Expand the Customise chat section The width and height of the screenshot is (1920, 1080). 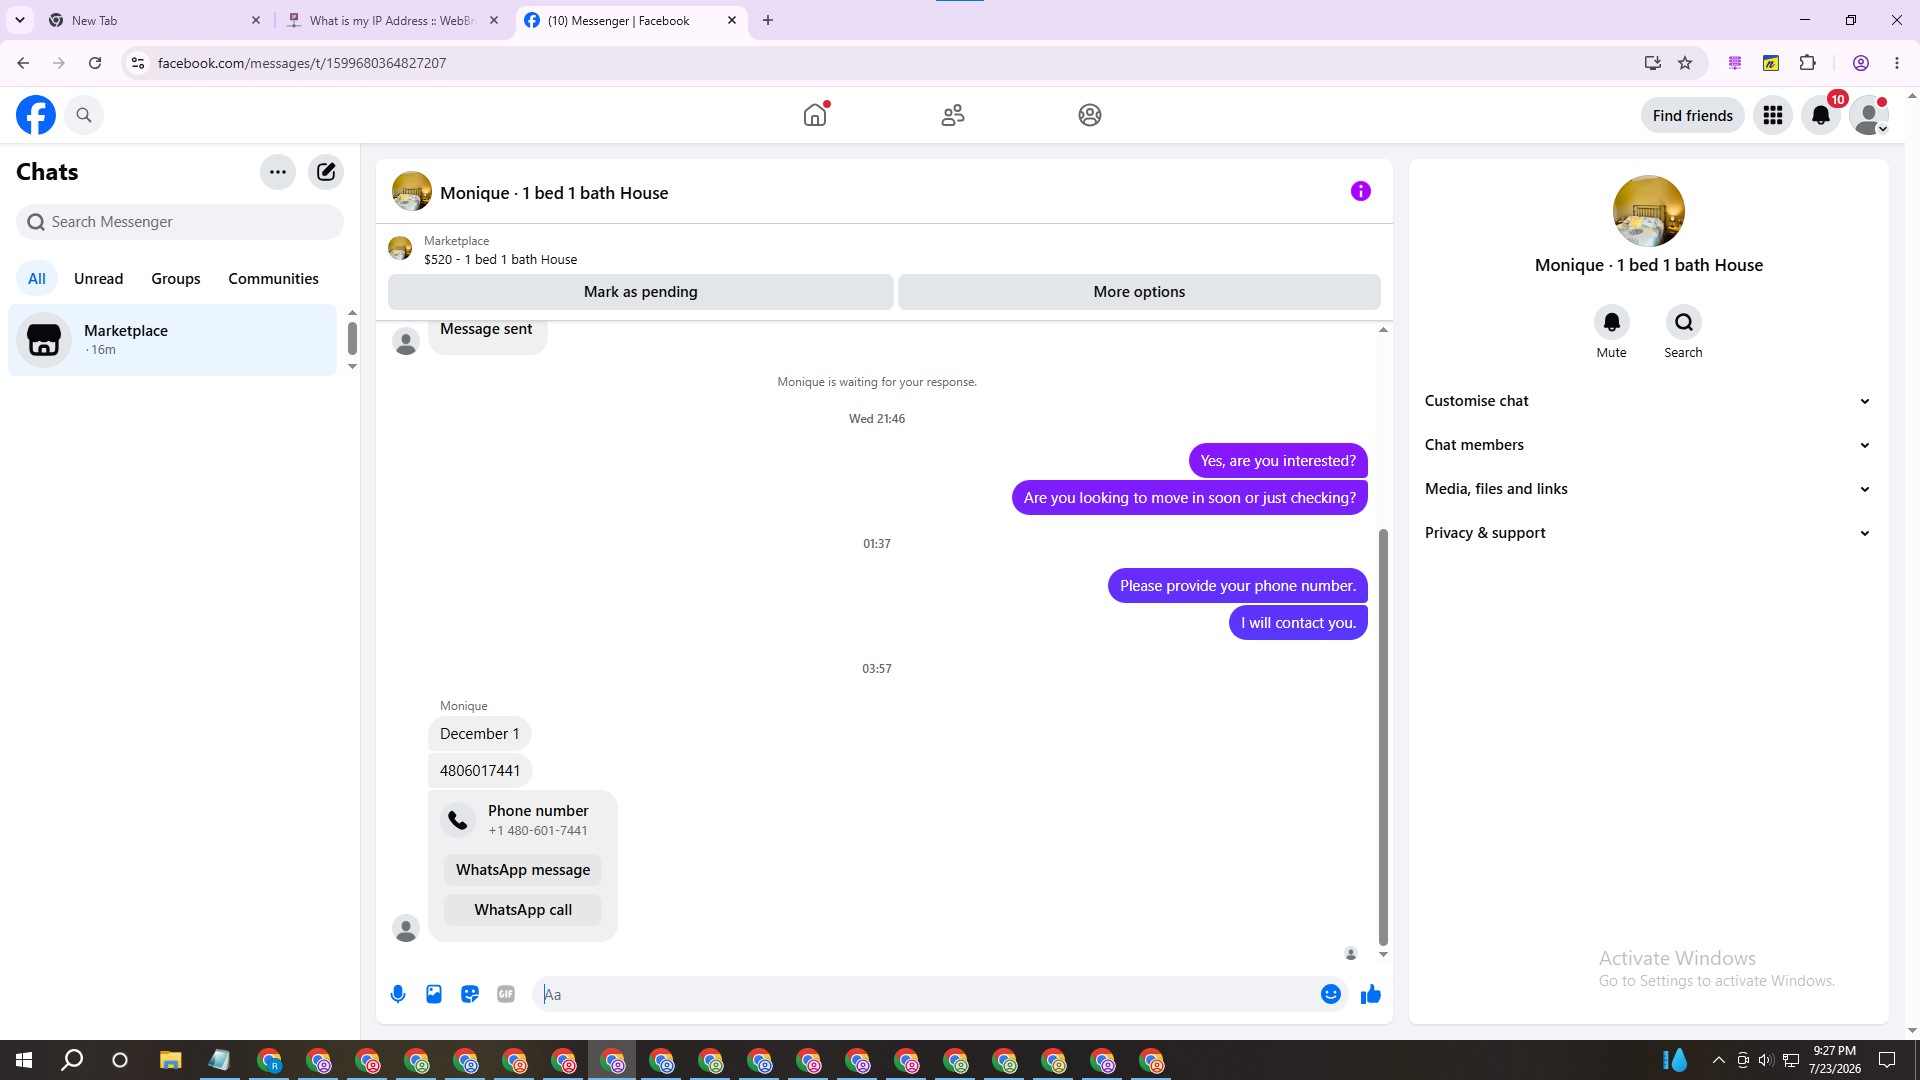(1648, 401)
